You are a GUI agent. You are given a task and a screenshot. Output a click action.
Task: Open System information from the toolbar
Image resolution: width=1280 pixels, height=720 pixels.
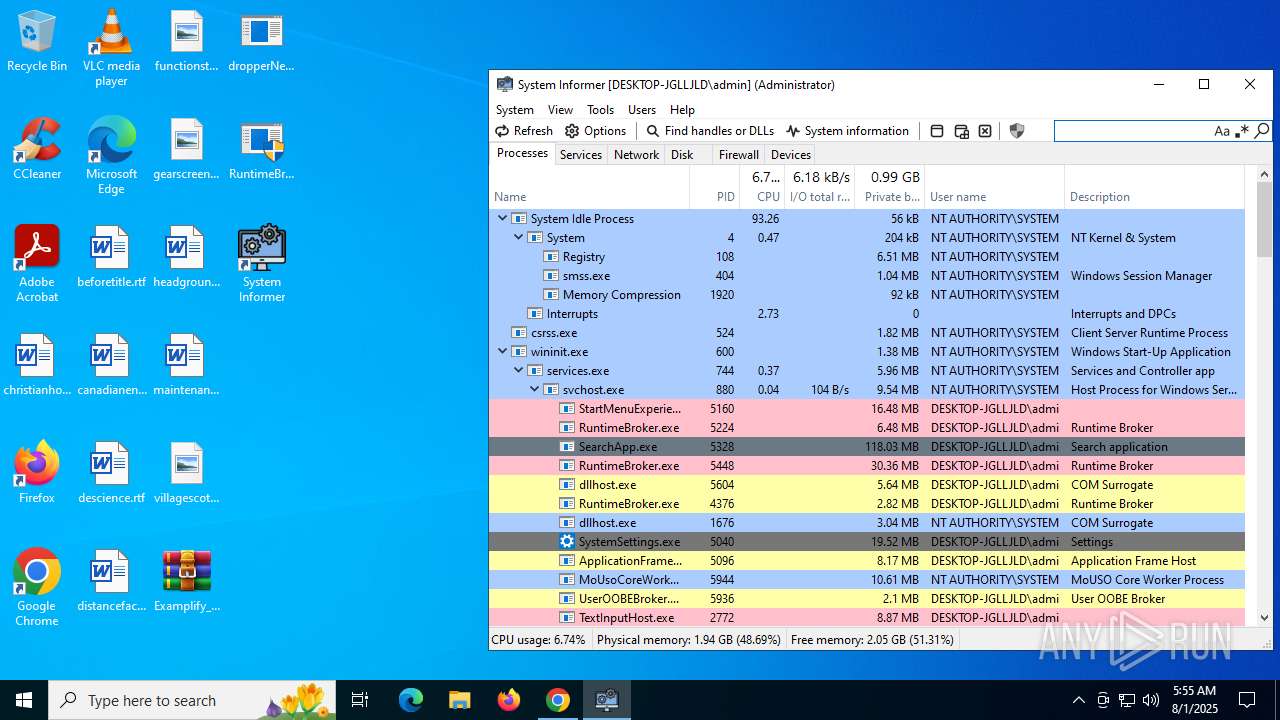[848, 131]
